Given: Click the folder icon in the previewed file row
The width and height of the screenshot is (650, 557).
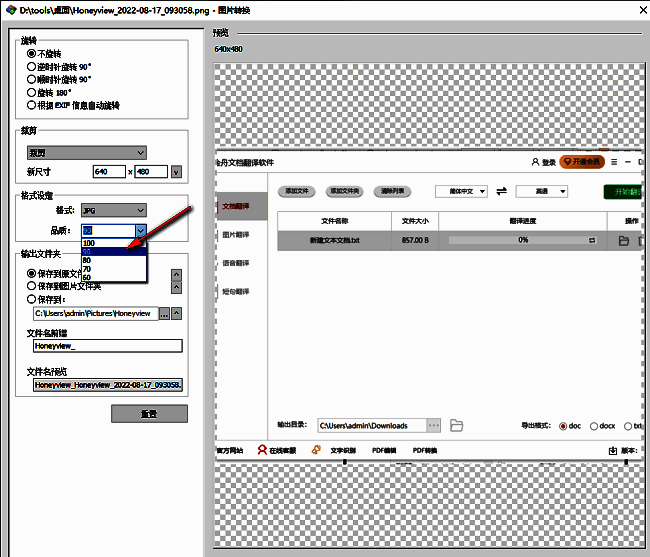Looking at the screenshot, I should pos(623,241).
